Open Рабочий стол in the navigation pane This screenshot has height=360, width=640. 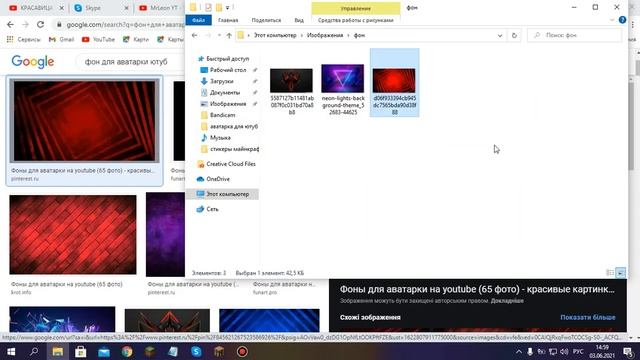pos(228,70)
